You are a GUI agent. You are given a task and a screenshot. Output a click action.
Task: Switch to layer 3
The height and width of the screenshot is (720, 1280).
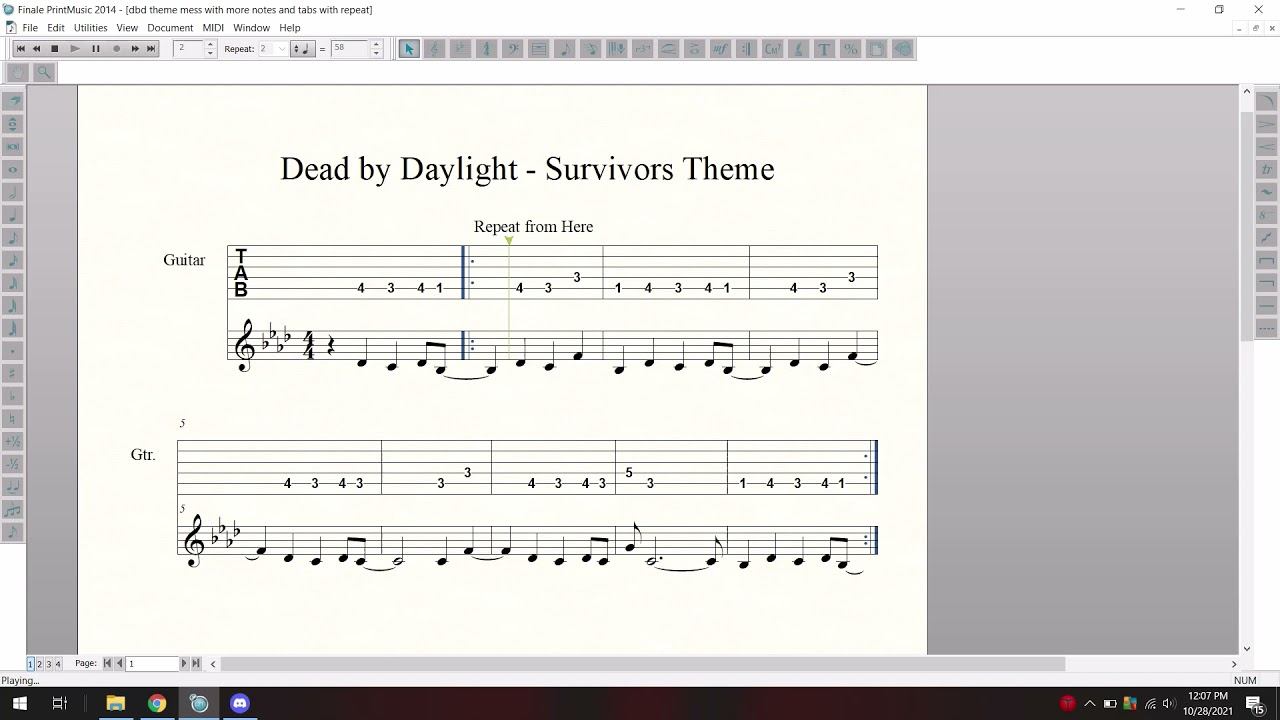pos(49,664)
